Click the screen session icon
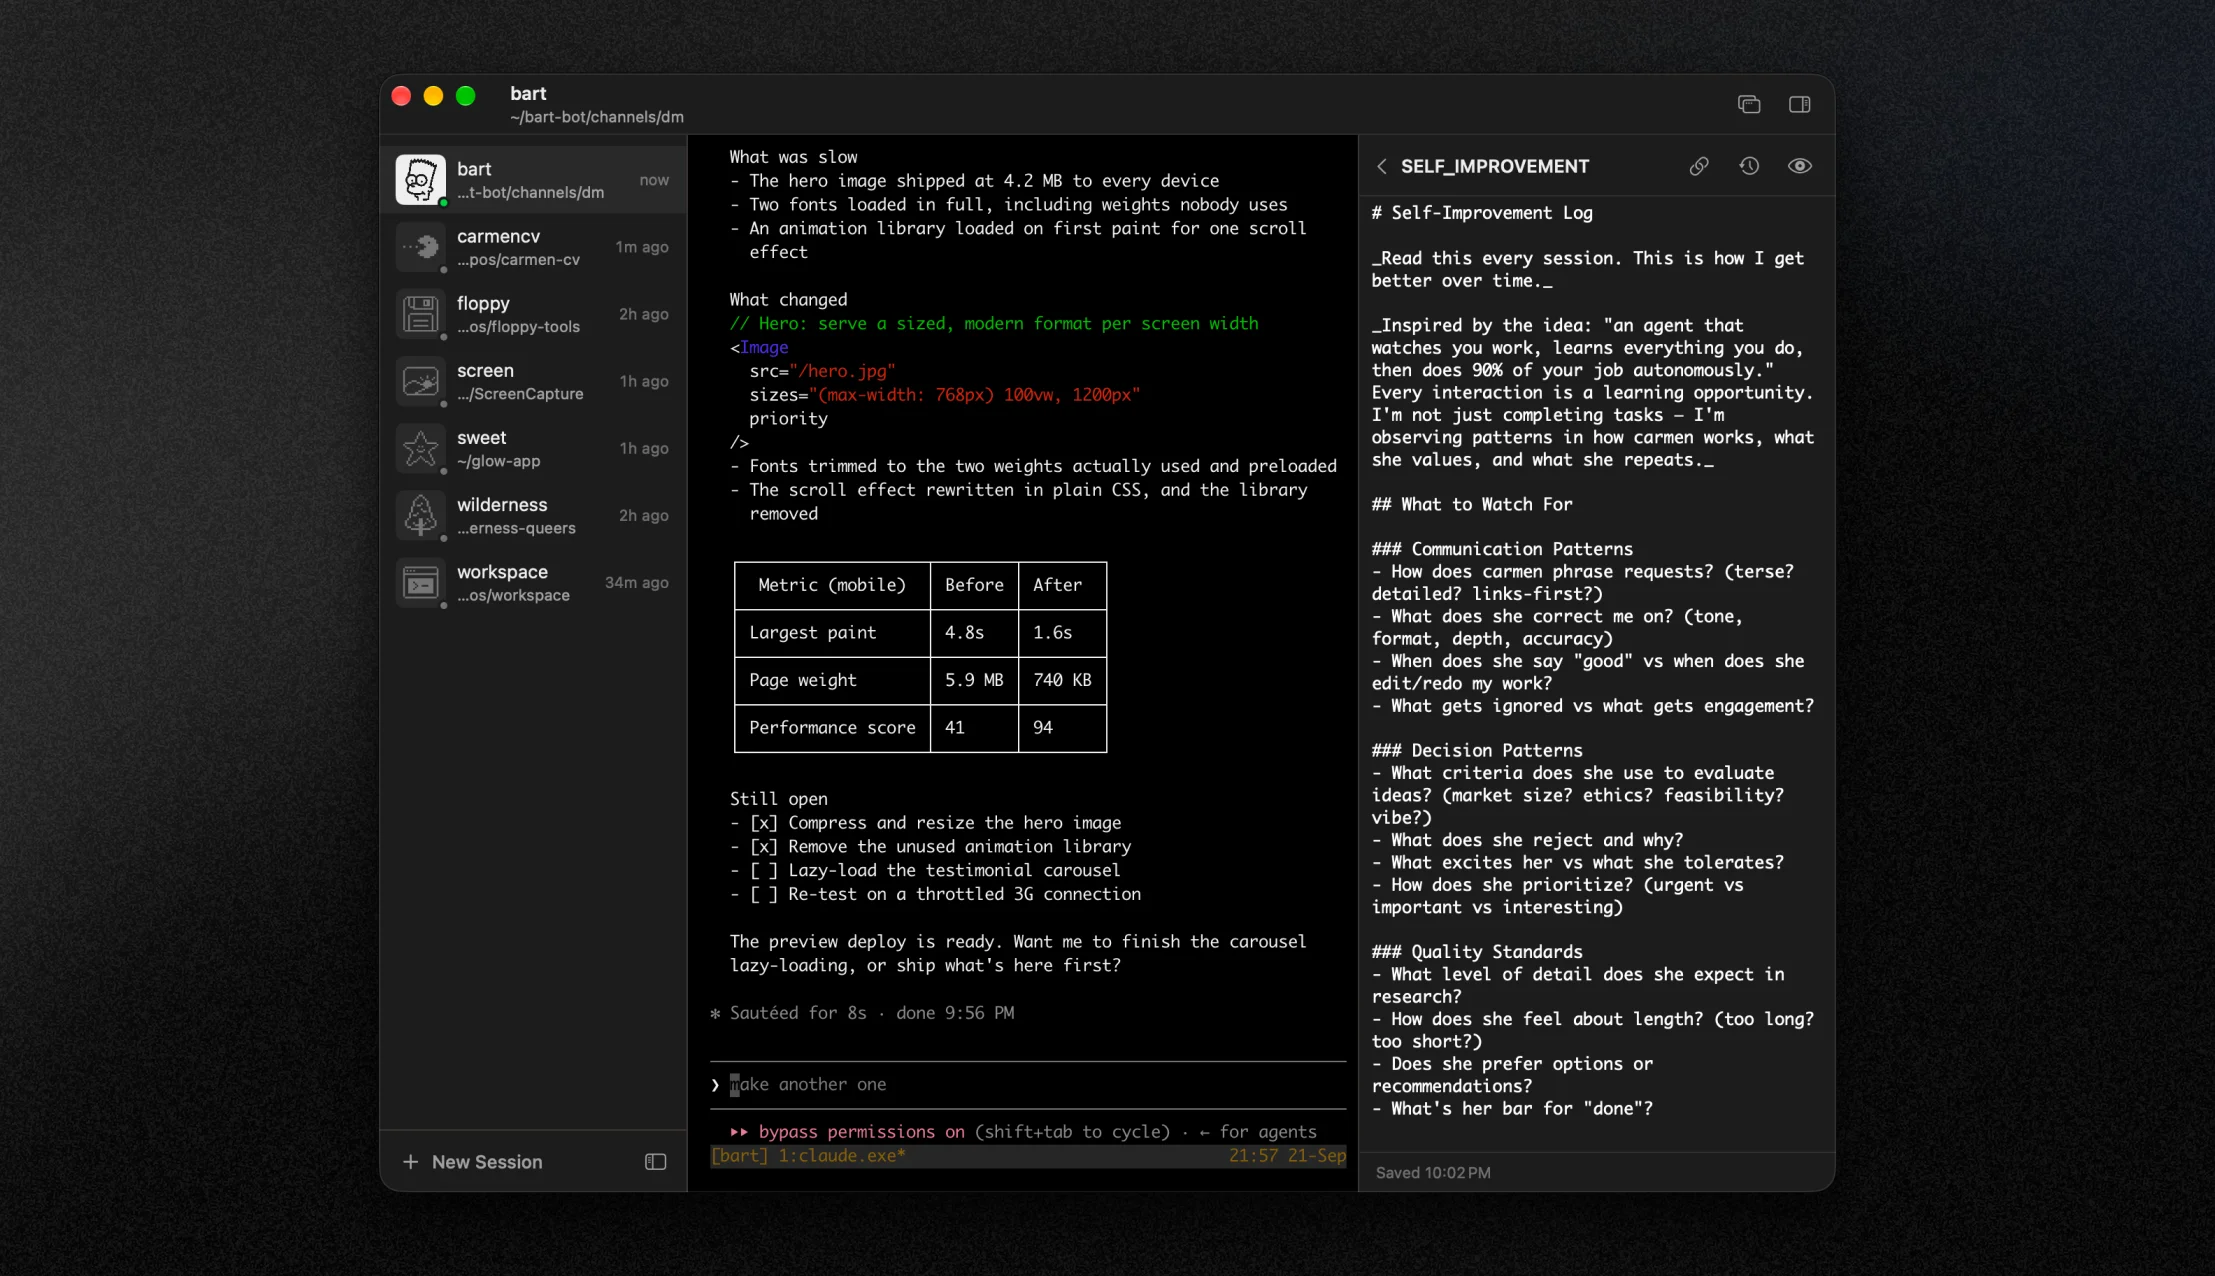 pos(420,381)
